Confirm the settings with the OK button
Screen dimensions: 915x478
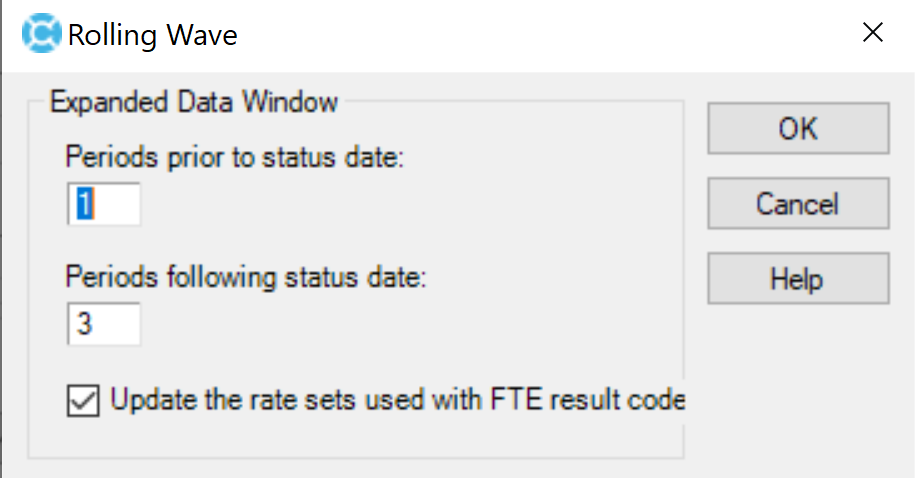point(798,128)
